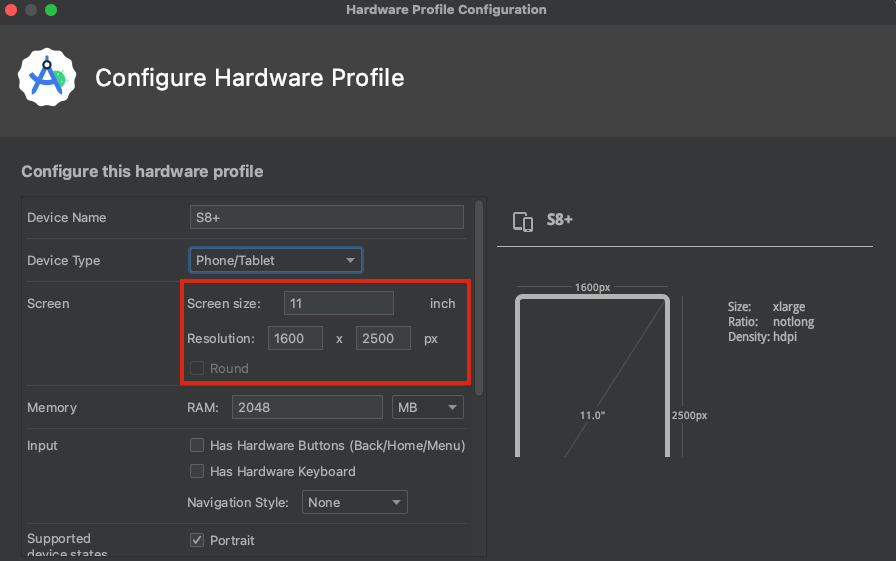
Task: Click the 'Input' section label
Action: click(42, 445)
